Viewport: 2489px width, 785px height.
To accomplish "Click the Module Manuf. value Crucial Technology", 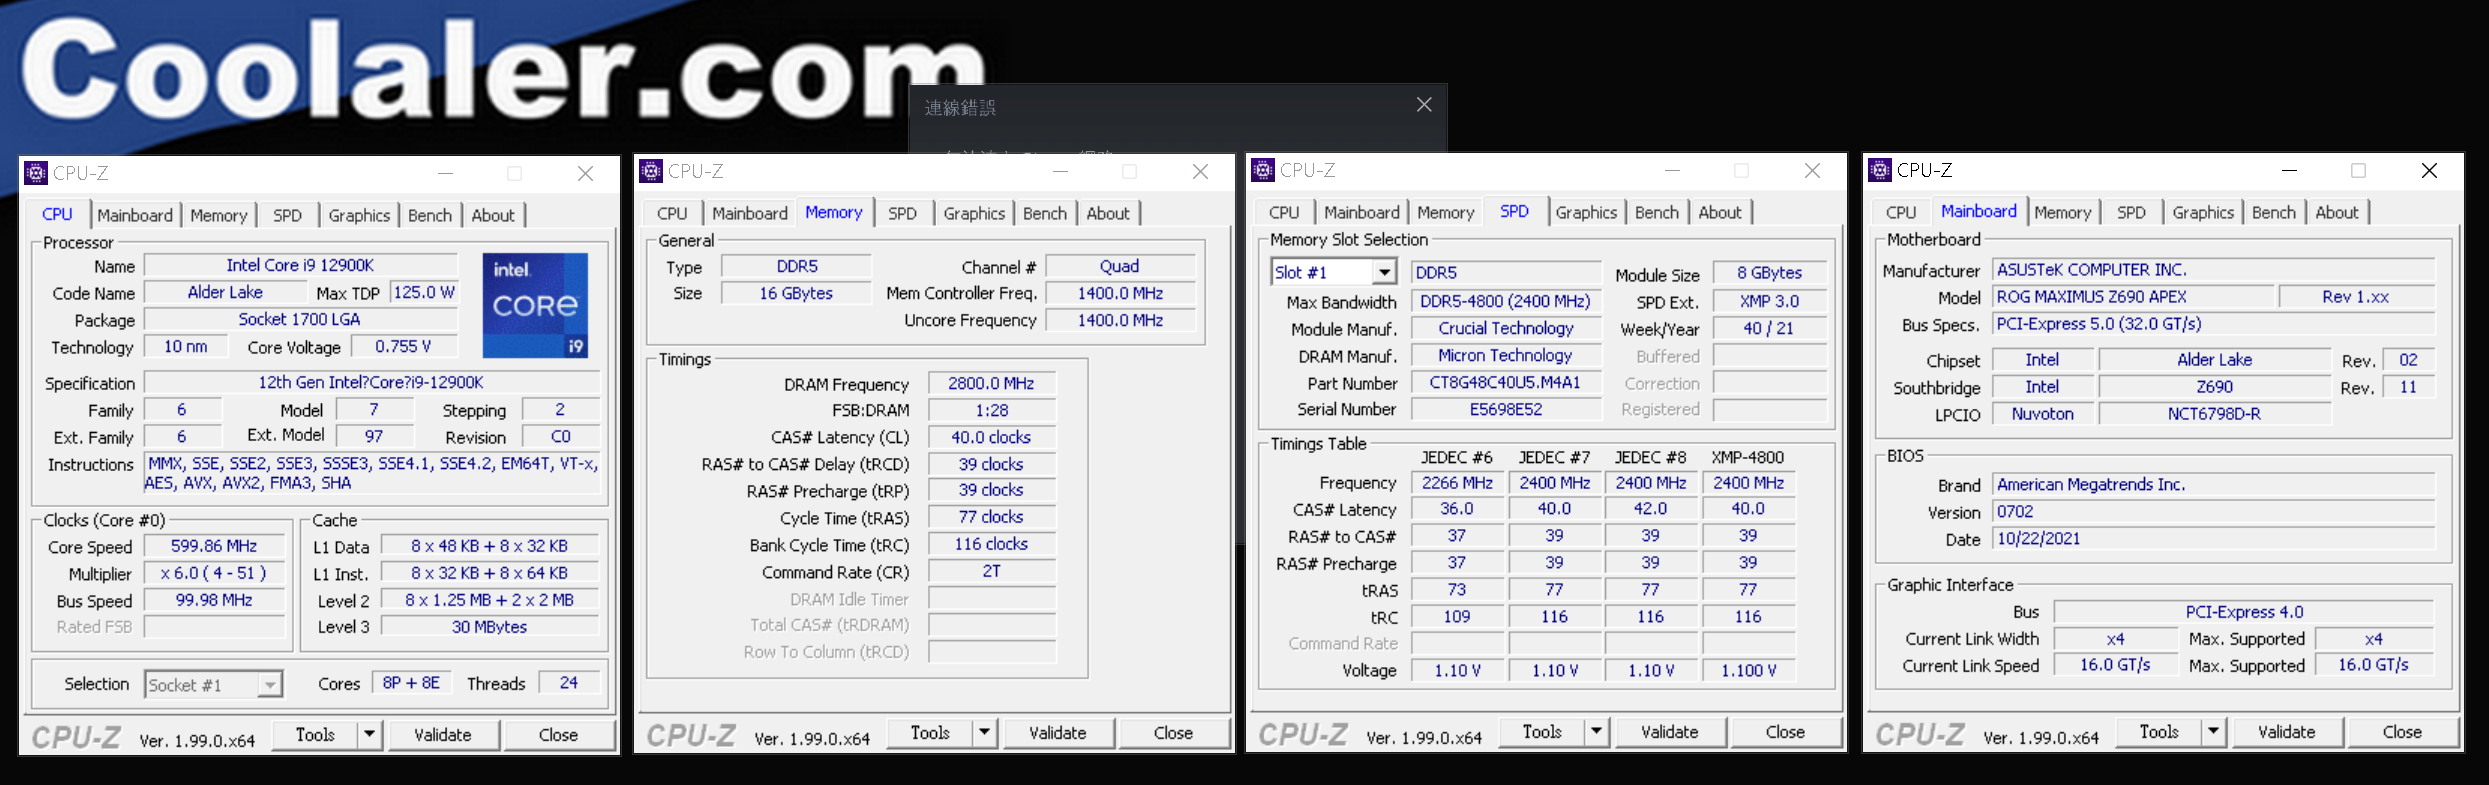I will pos(1505,328).
